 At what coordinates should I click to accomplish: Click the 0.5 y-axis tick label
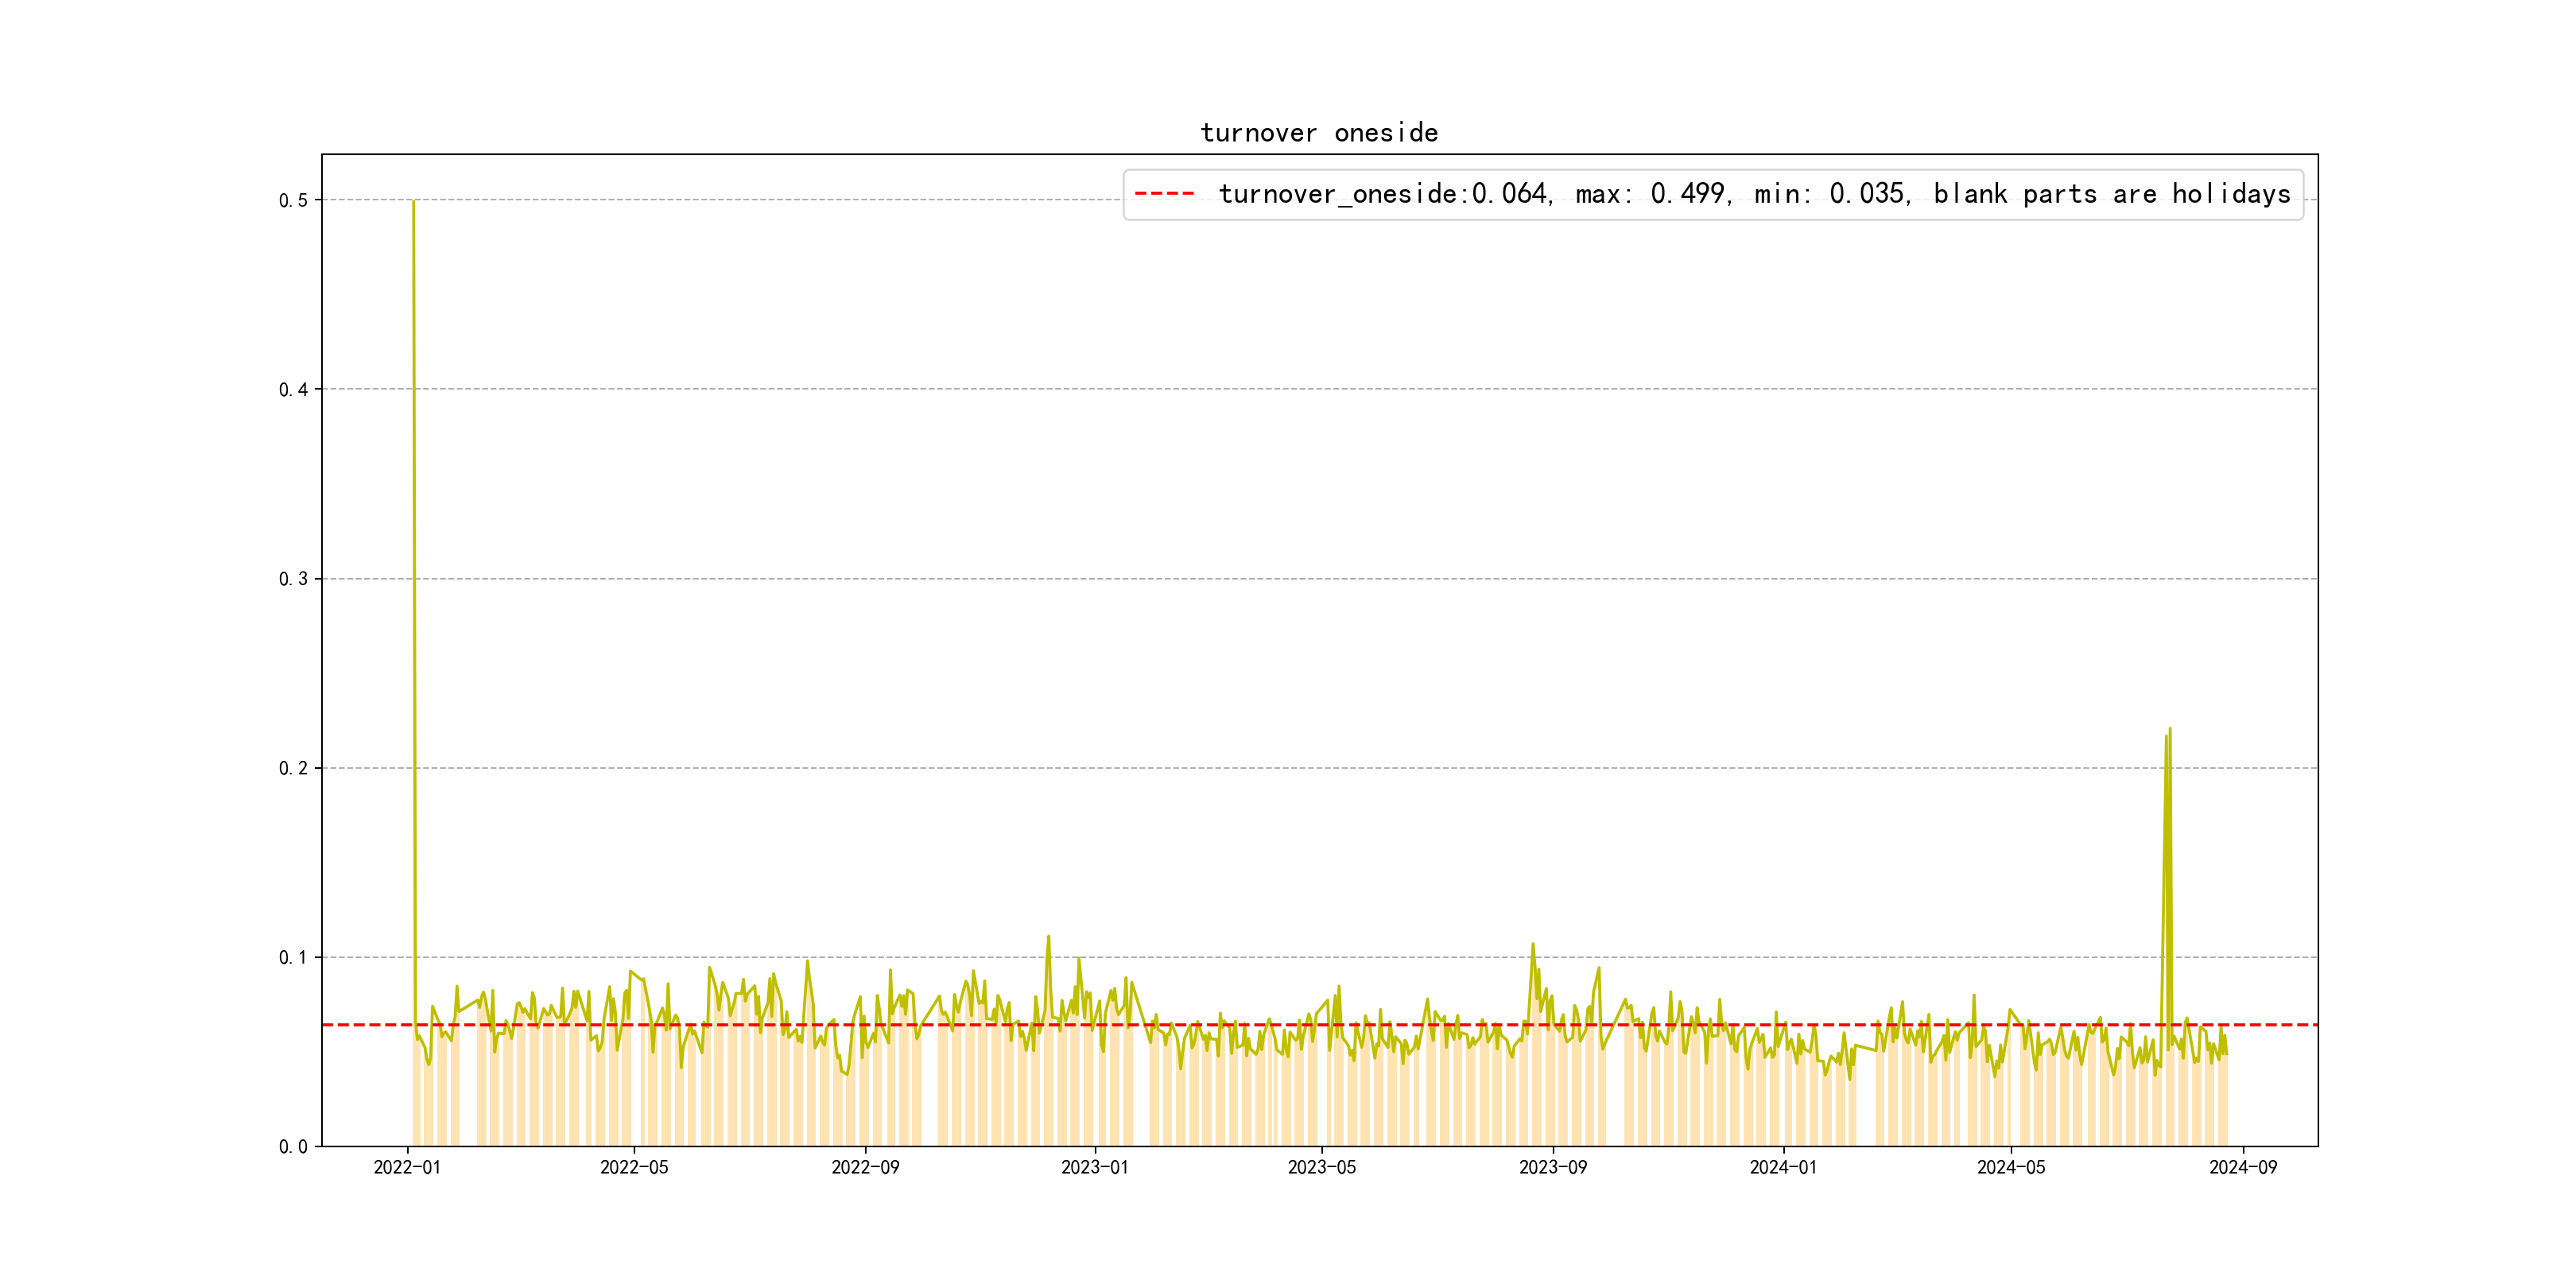[x=293, y=201]
